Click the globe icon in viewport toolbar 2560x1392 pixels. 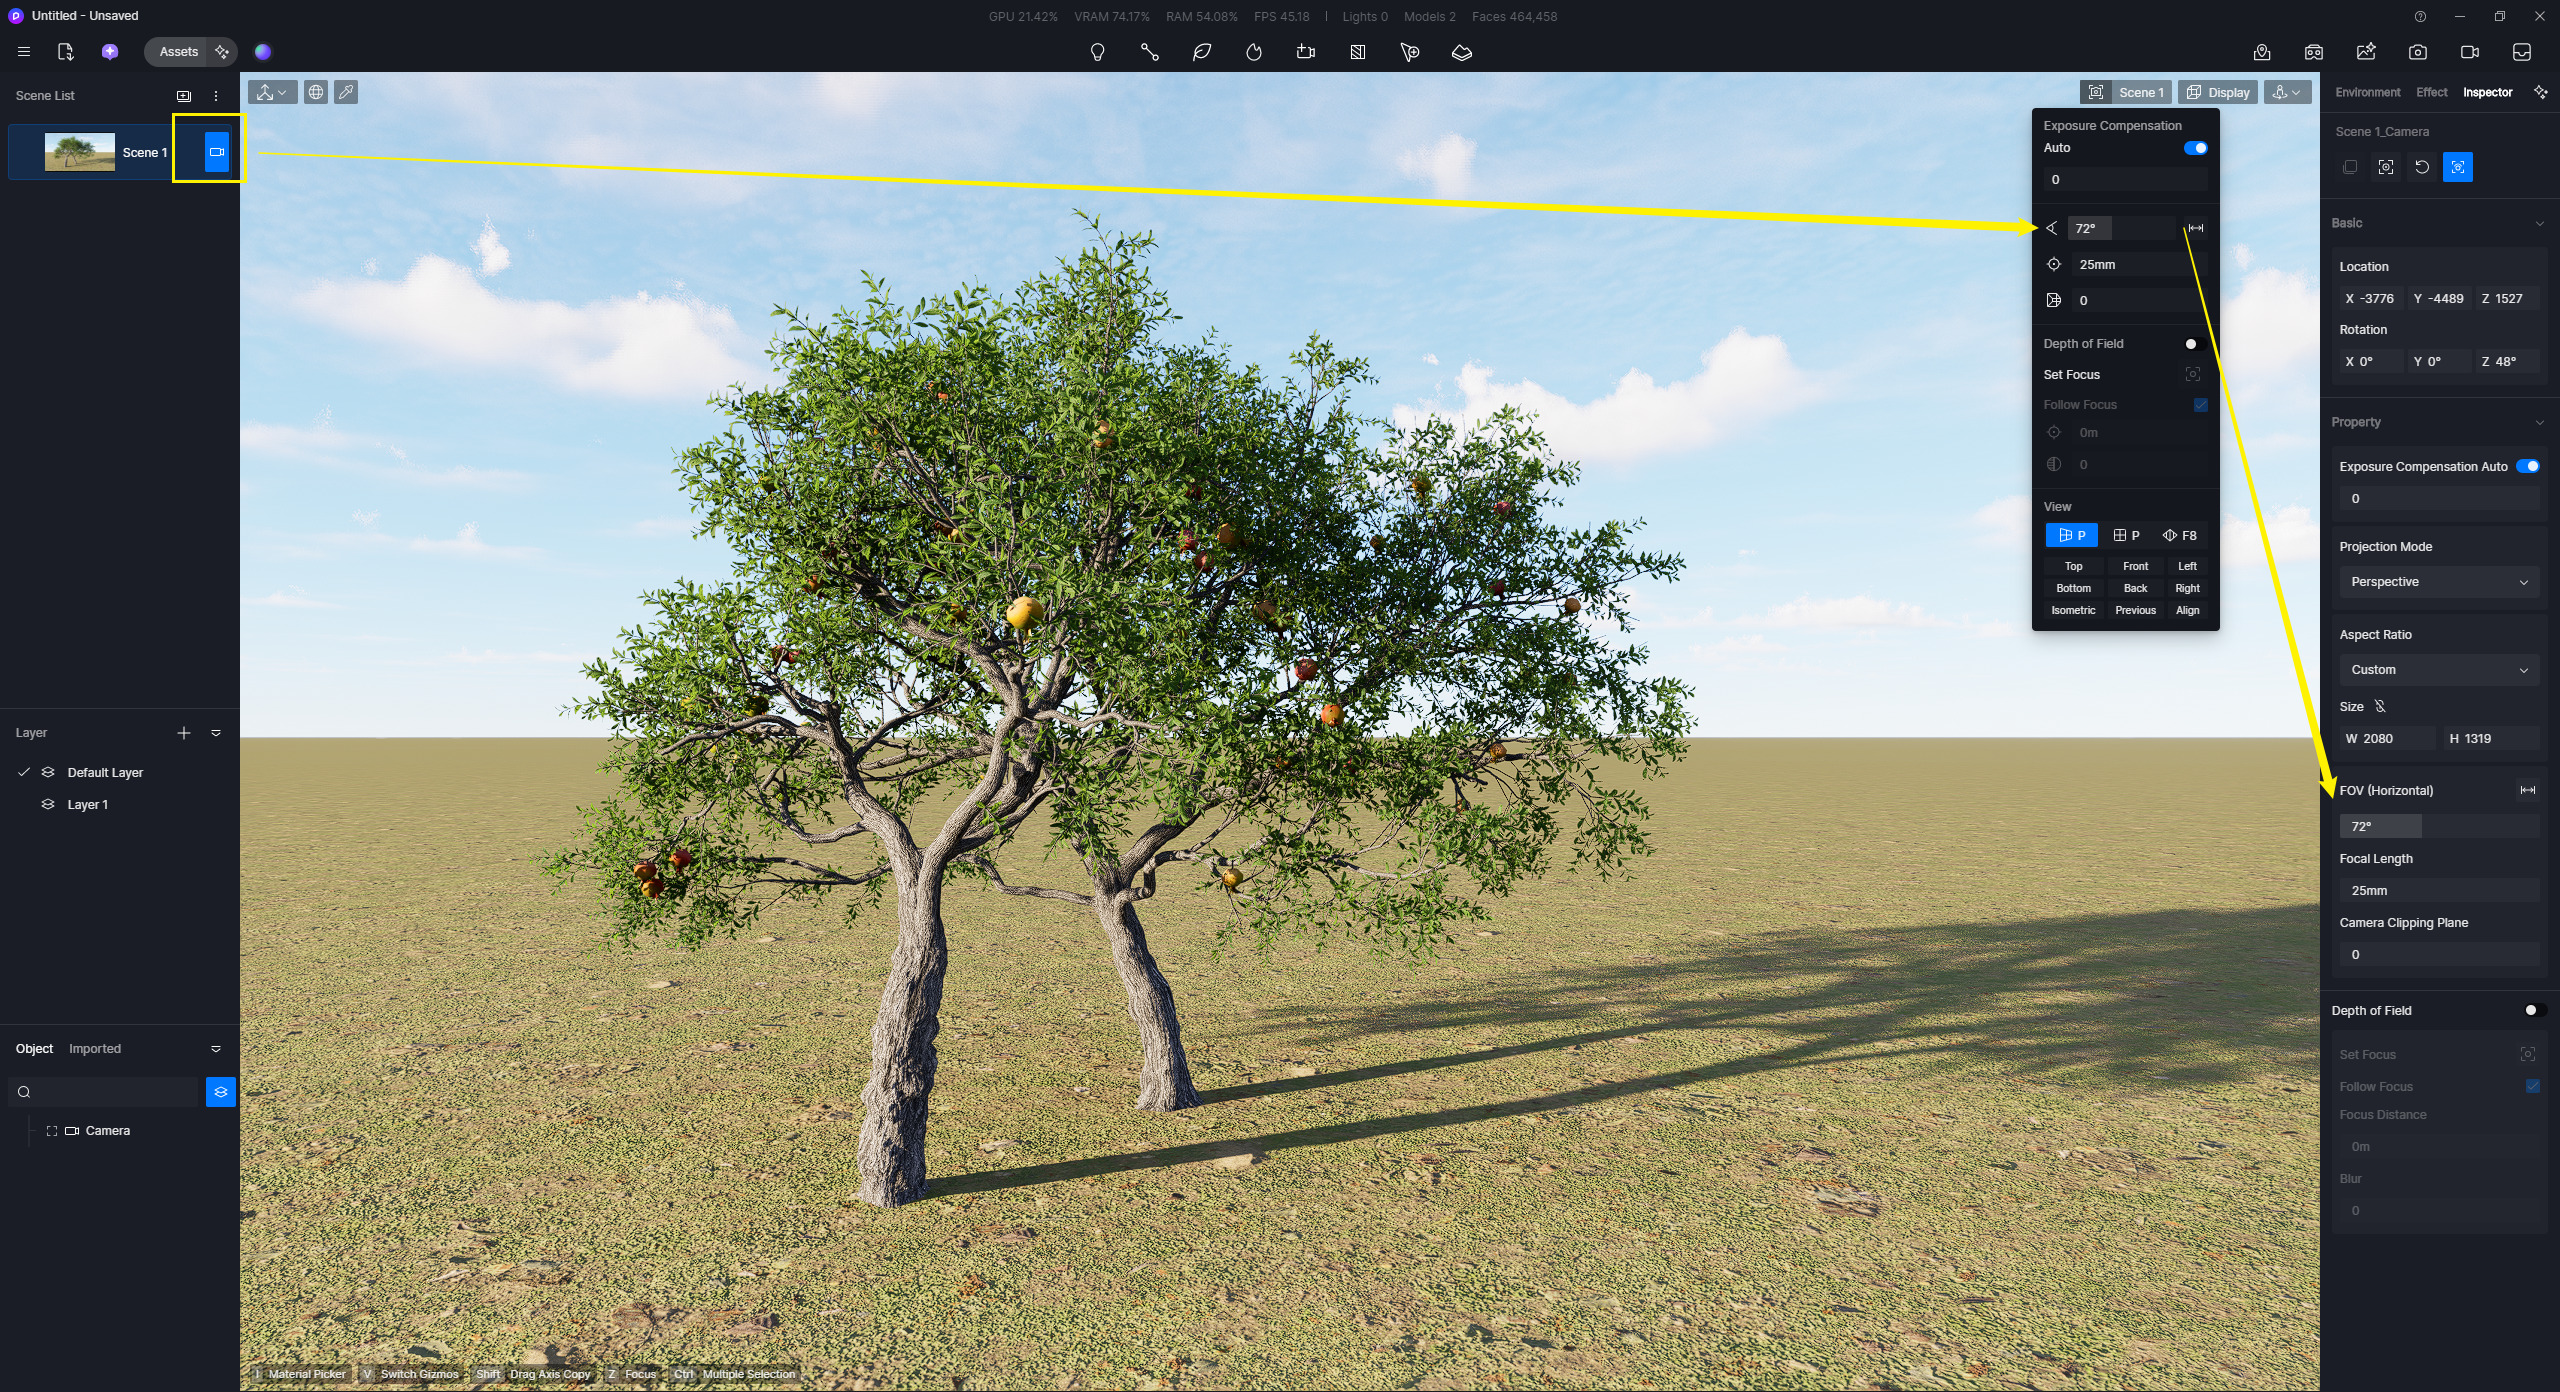(x=316, y=92)
